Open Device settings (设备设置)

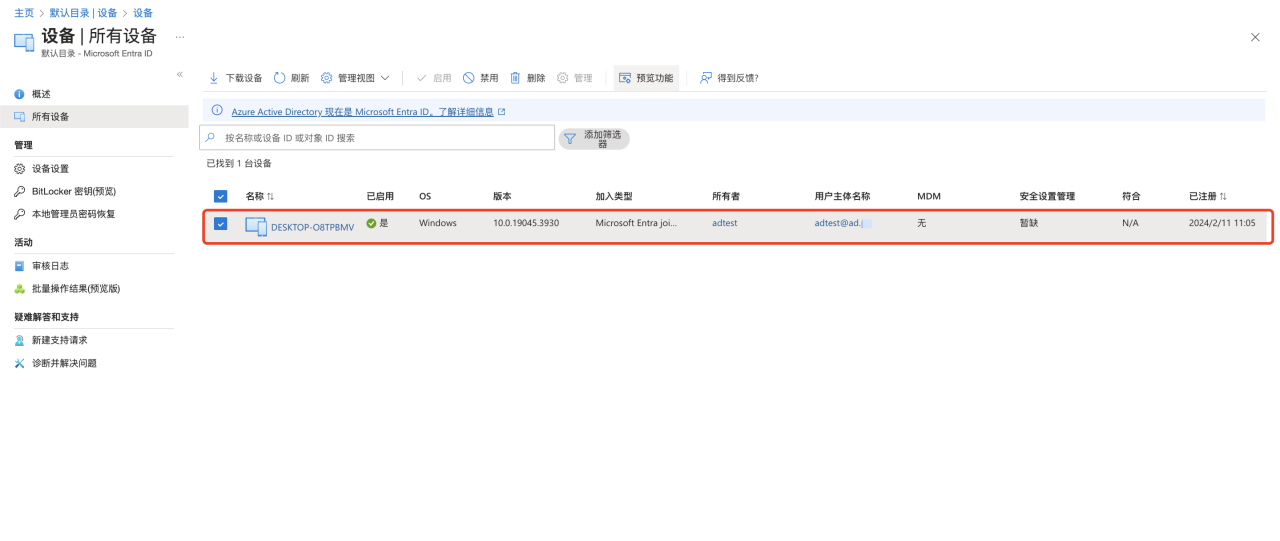[50, 169]
